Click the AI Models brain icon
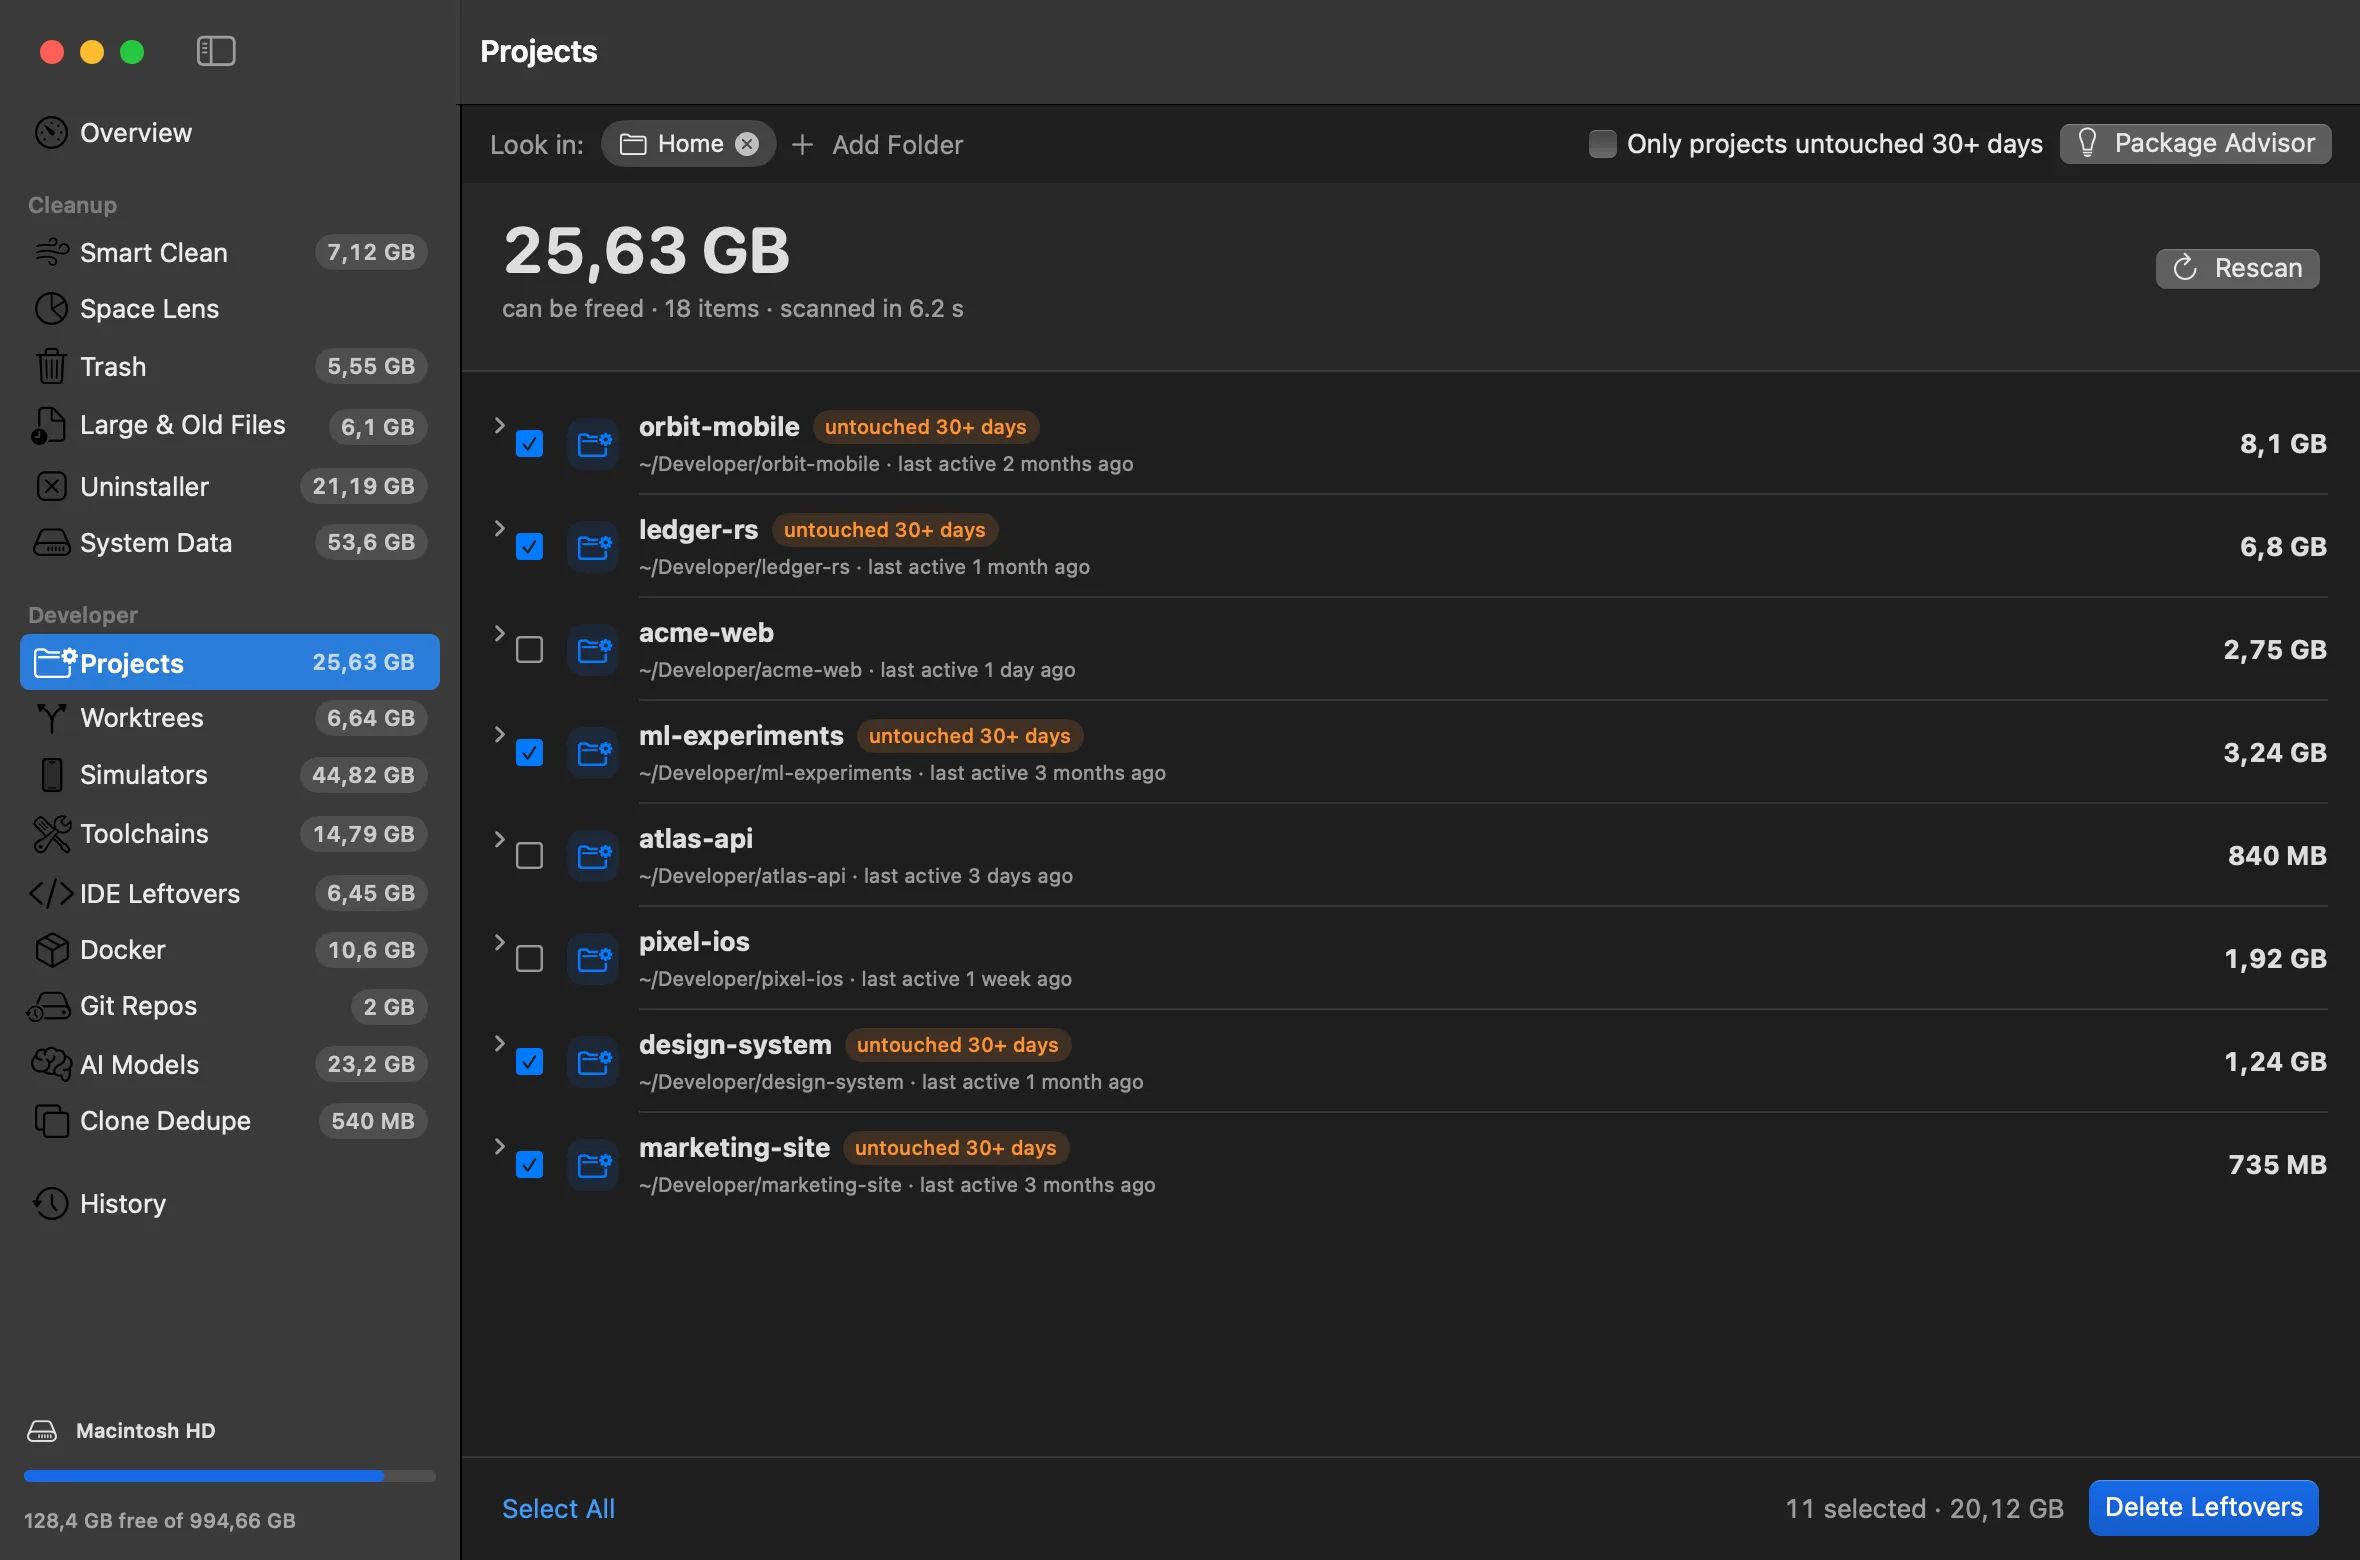The width and height of the screenshot is (2360, 1560). [51, 1064]
